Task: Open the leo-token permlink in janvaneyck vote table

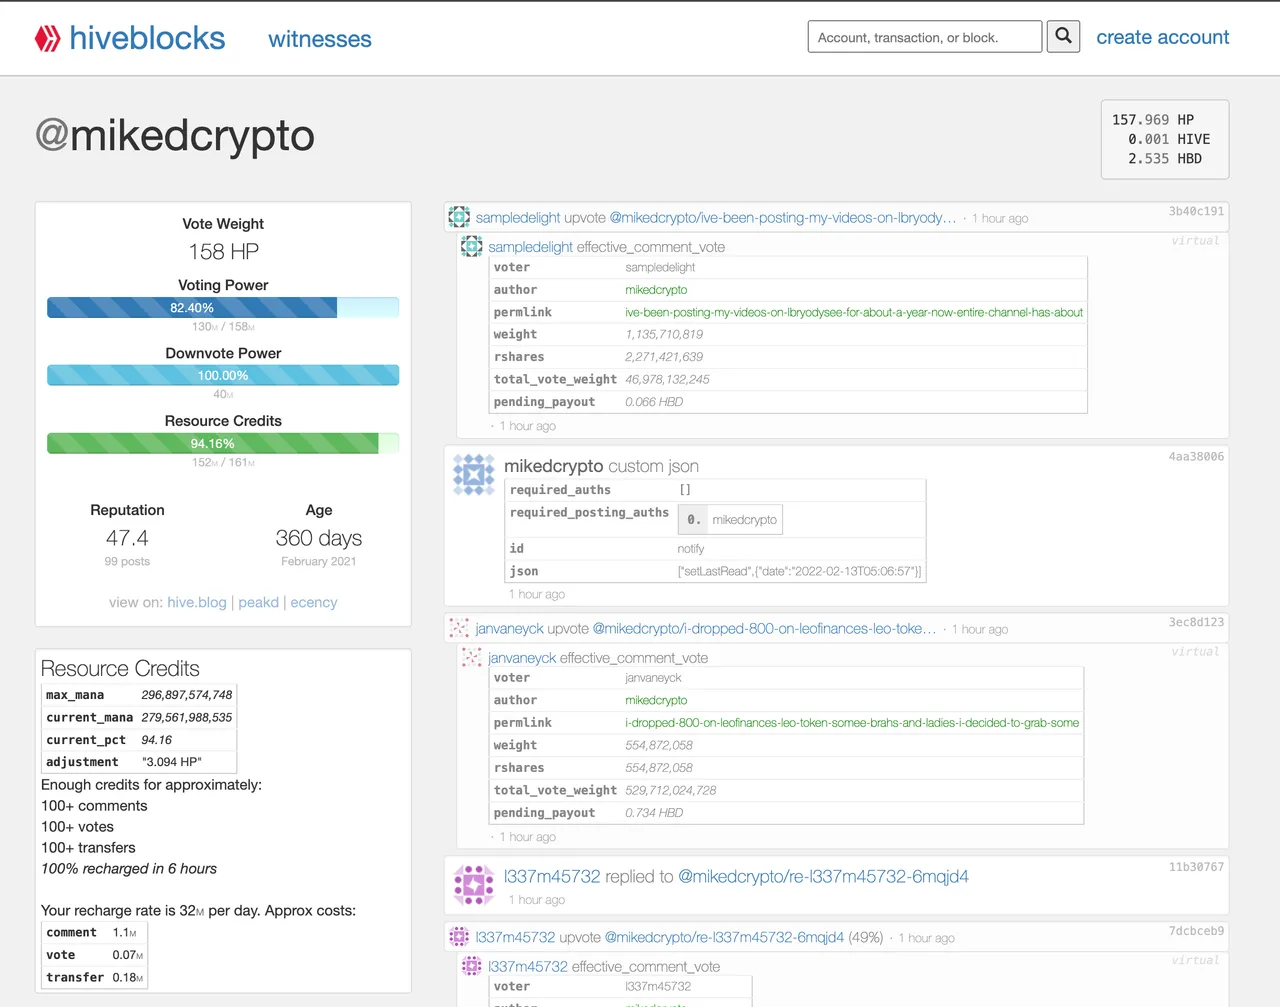Action: tap(852, 722)
